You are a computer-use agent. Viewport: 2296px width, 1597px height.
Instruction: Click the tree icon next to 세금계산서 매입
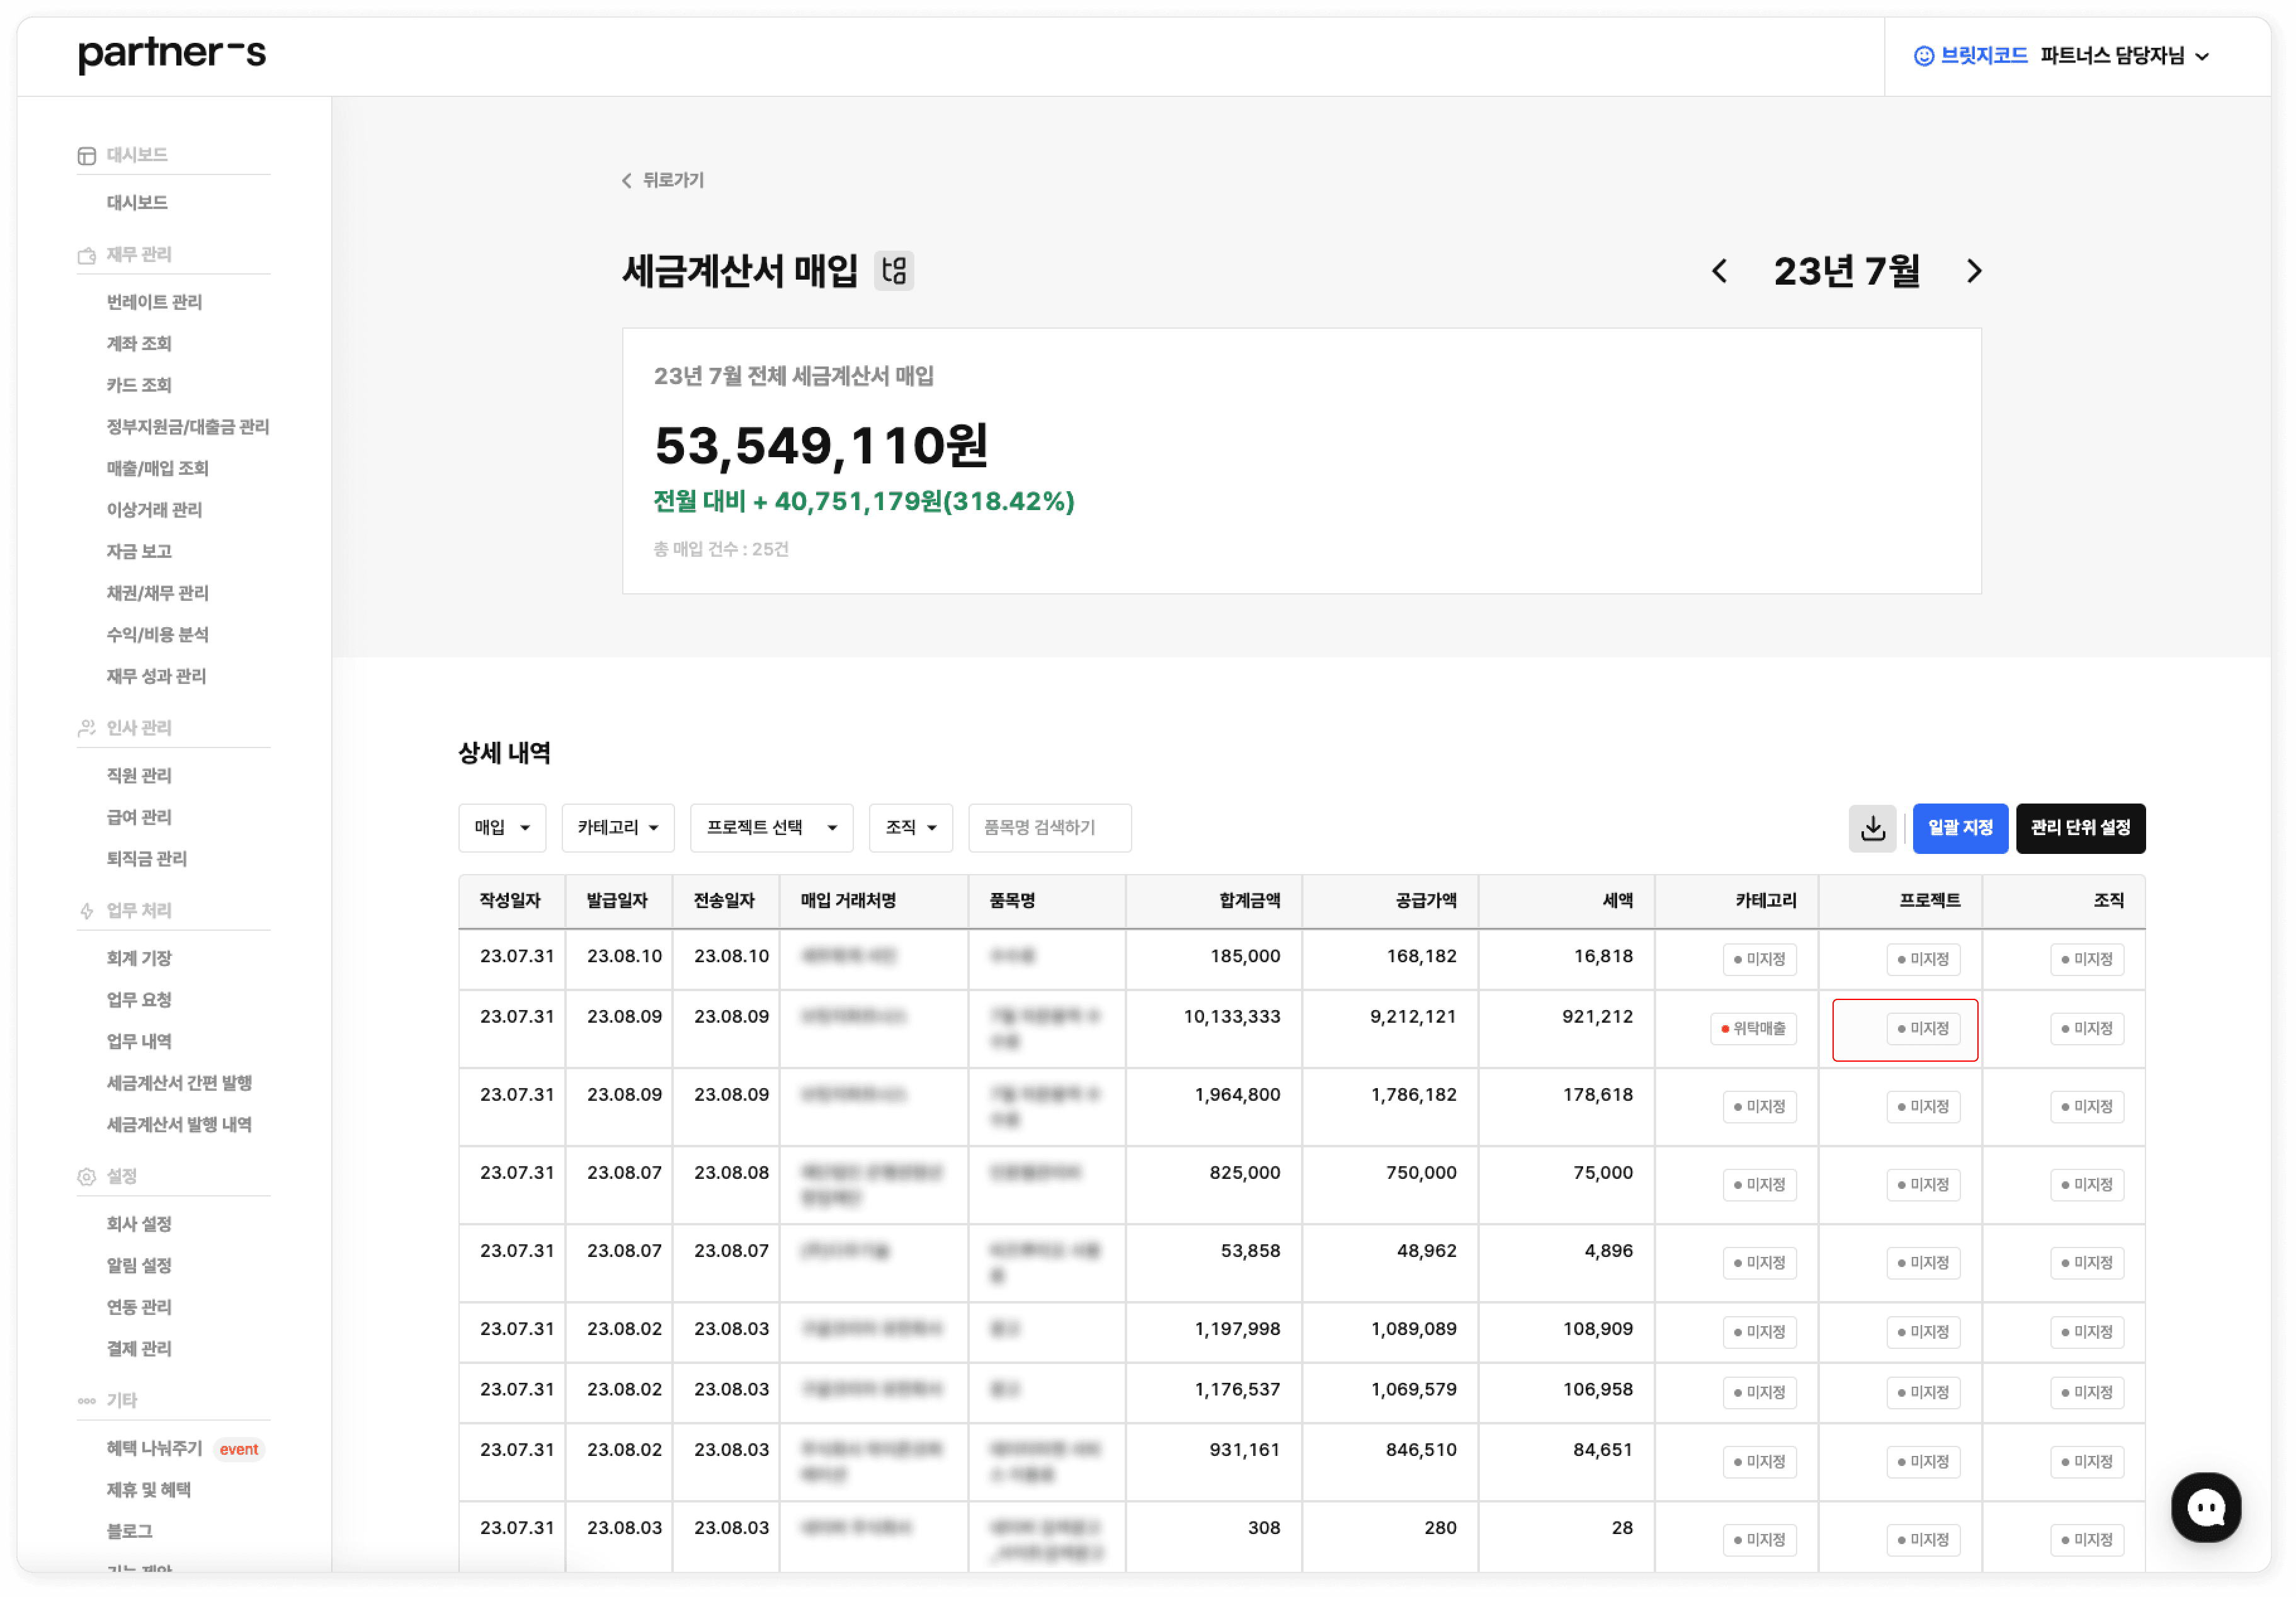click(894, 270)
